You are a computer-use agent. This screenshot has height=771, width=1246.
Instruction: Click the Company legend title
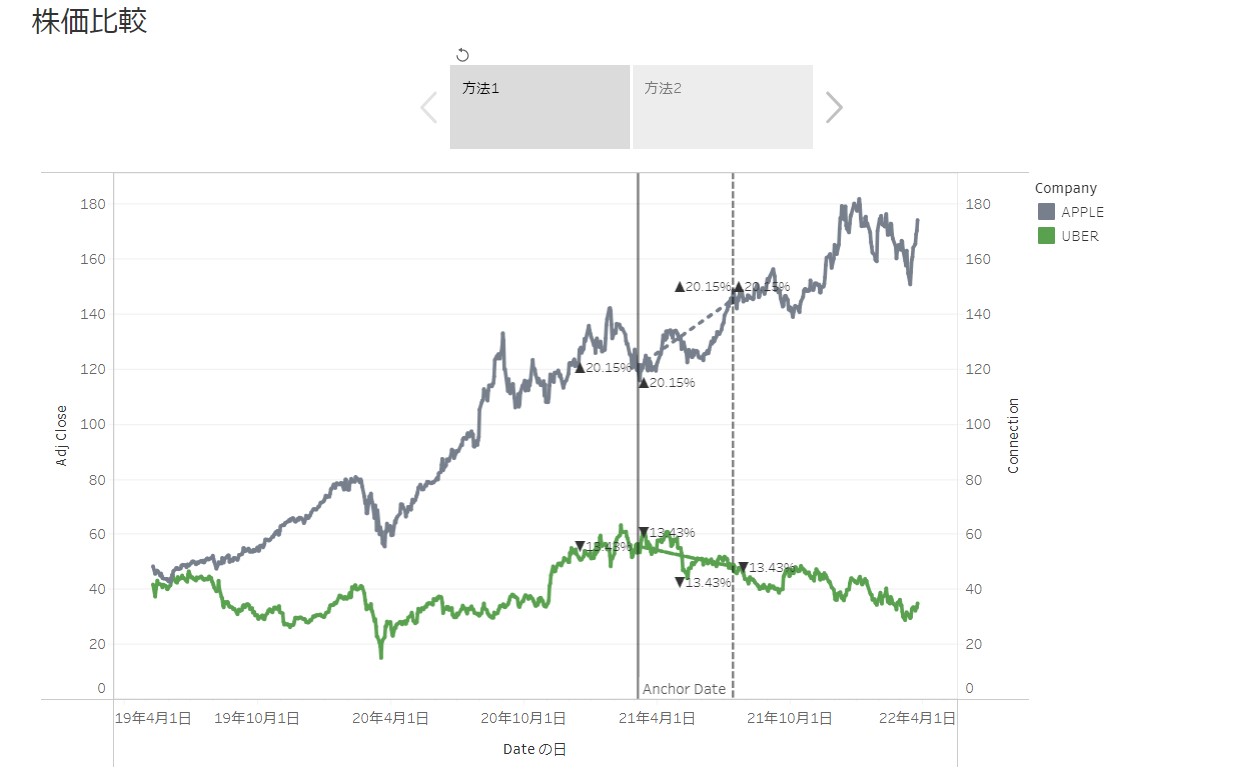coord(1066,187)
